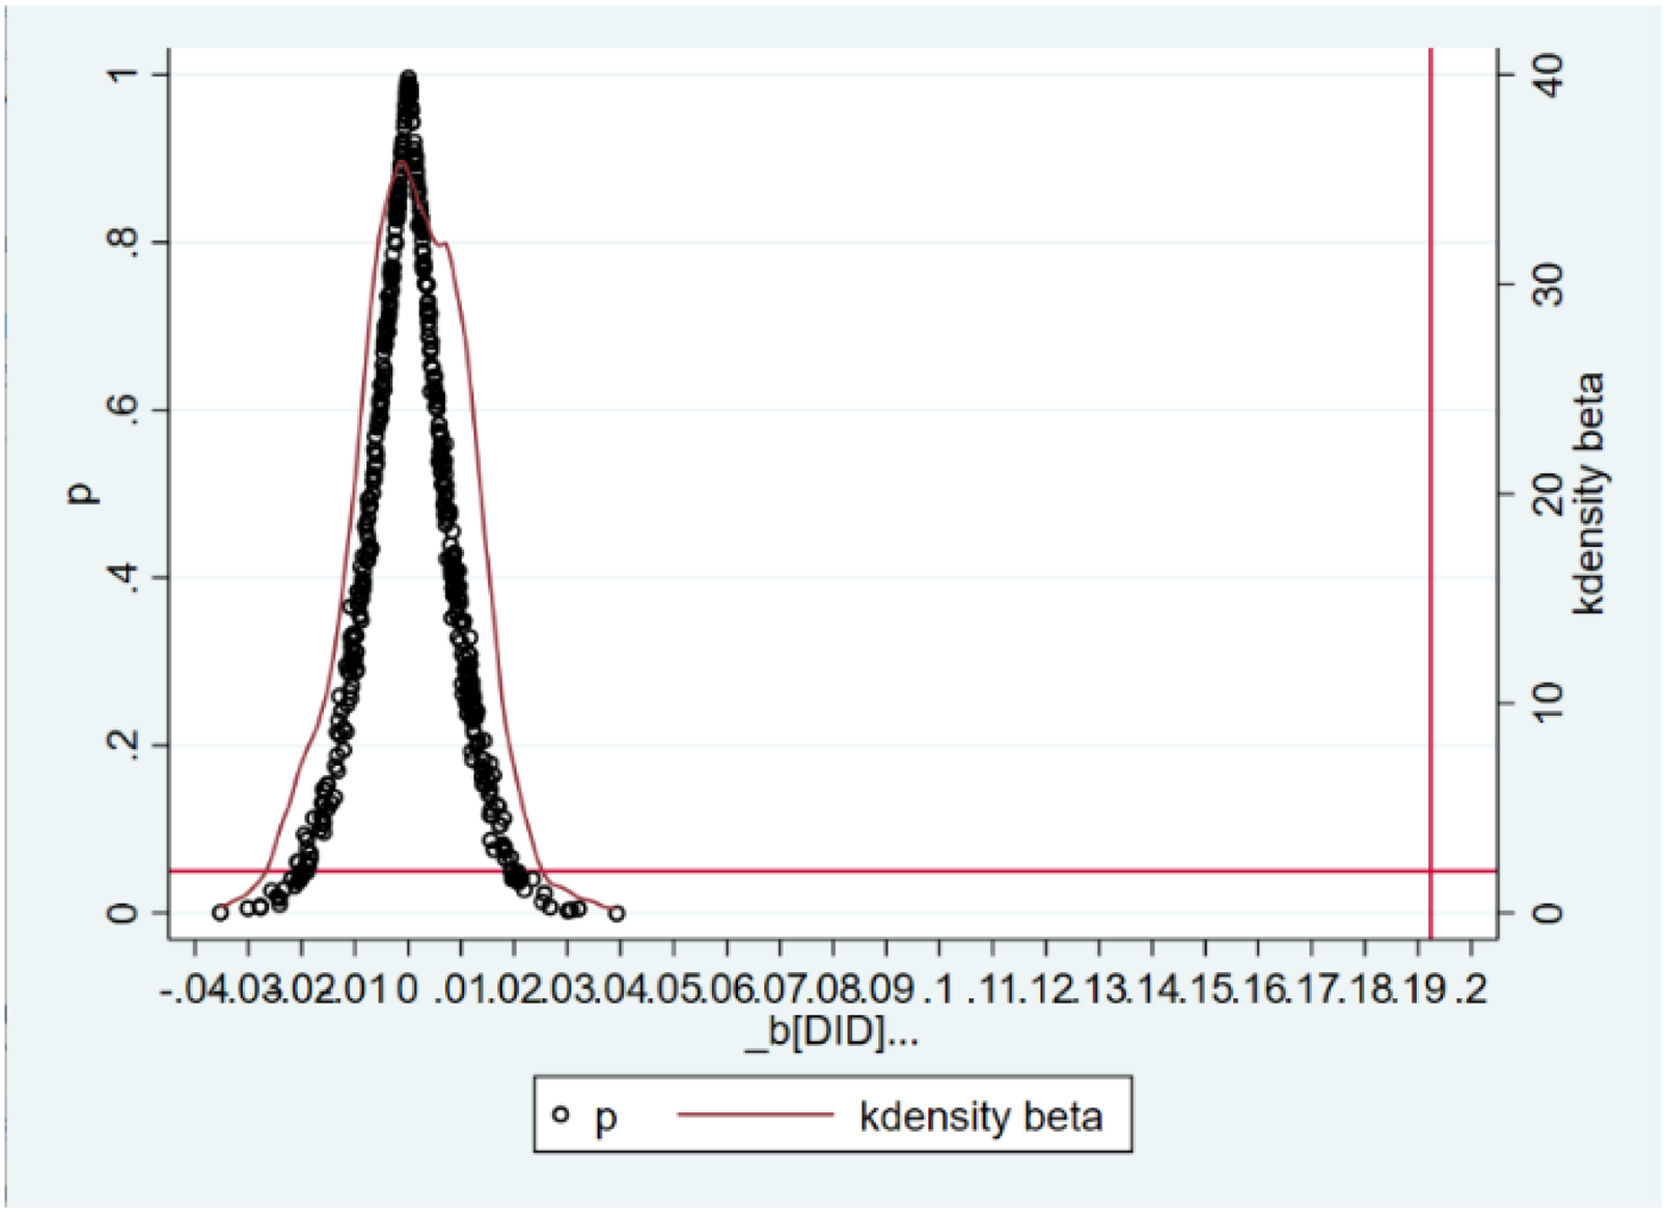
Task: Click the leftmost scatter point of the distribution
Action: pyautogui.click(x=220, y=912)
